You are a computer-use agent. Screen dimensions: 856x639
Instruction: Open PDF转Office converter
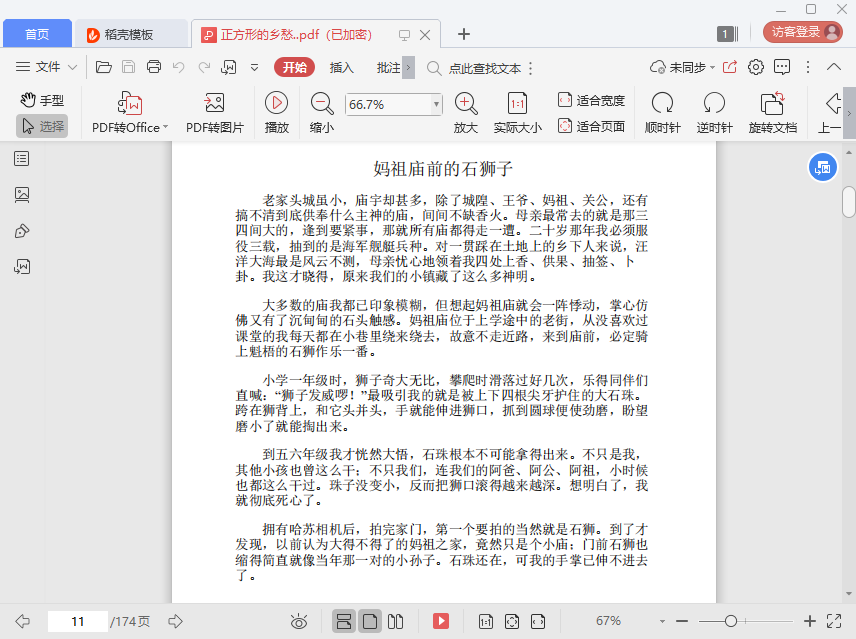click(130, 113)
